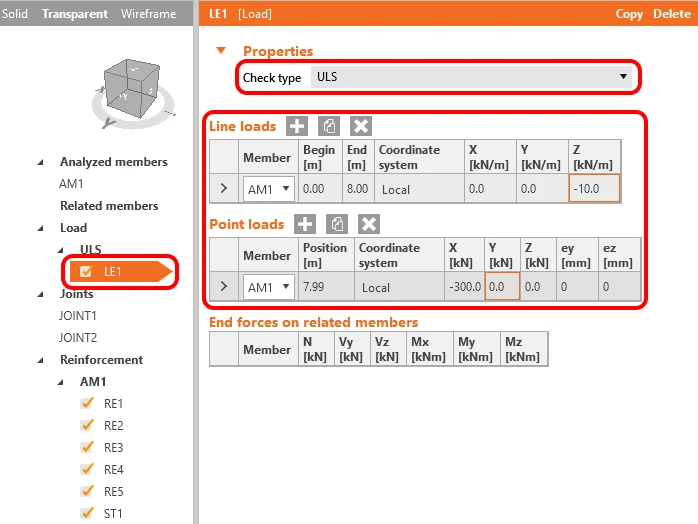This screenshot has height=524, width=698.
Task: Open Member dropdown in Line loads row
Action: 269,189
